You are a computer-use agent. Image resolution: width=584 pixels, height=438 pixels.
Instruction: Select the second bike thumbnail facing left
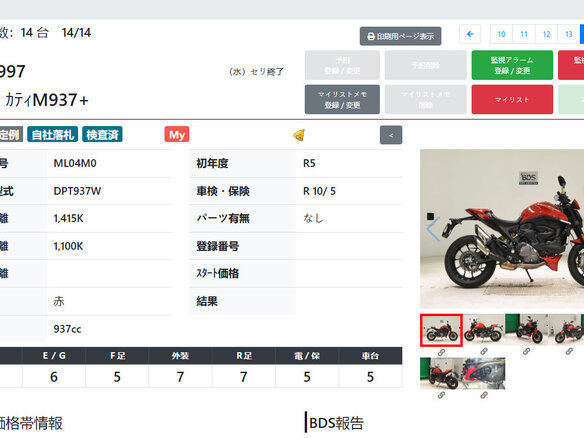pyautogui.click(x=484, y=330)
